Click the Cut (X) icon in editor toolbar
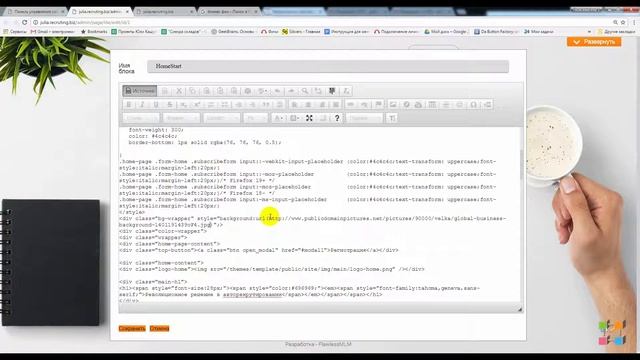This screenshot has height=360, width=640. pos(178,91)
